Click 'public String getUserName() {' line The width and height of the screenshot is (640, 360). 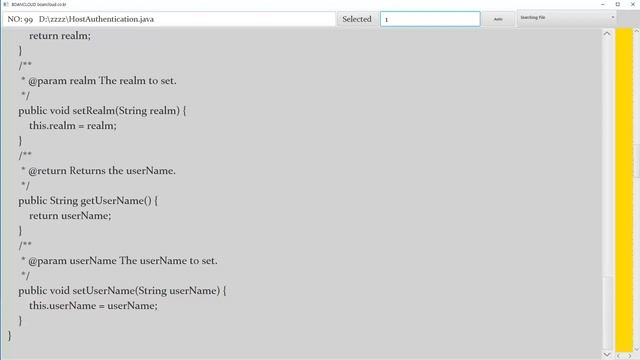click(88, 201)
